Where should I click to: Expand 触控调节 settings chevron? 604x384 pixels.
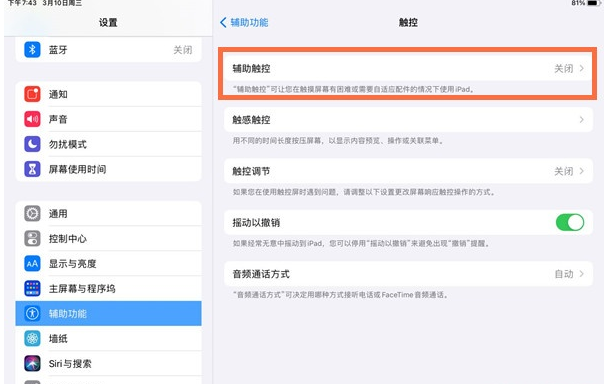coord(582,171)
